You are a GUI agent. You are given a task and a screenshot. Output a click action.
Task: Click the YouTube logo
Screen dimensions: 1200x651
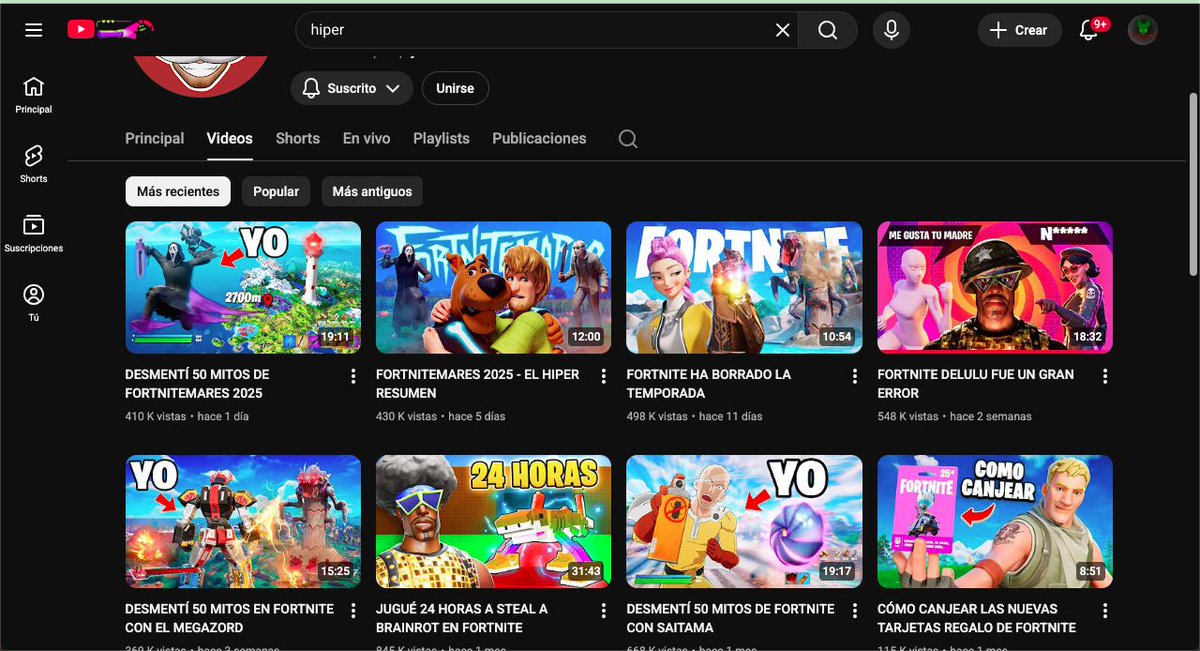click(x=111, y=30)
